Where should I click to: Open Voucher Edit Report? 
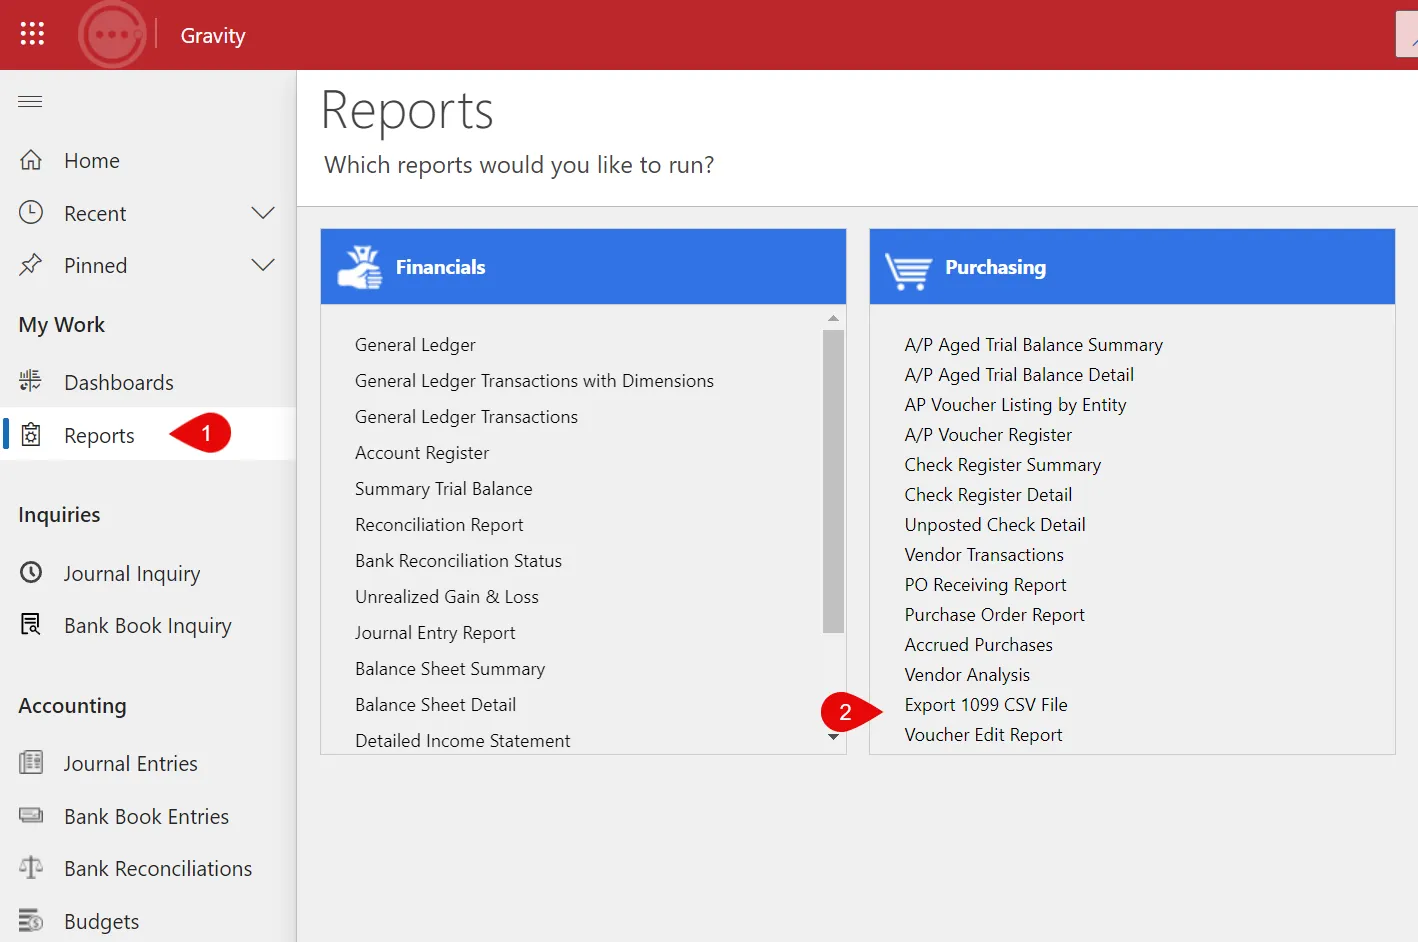984,735
